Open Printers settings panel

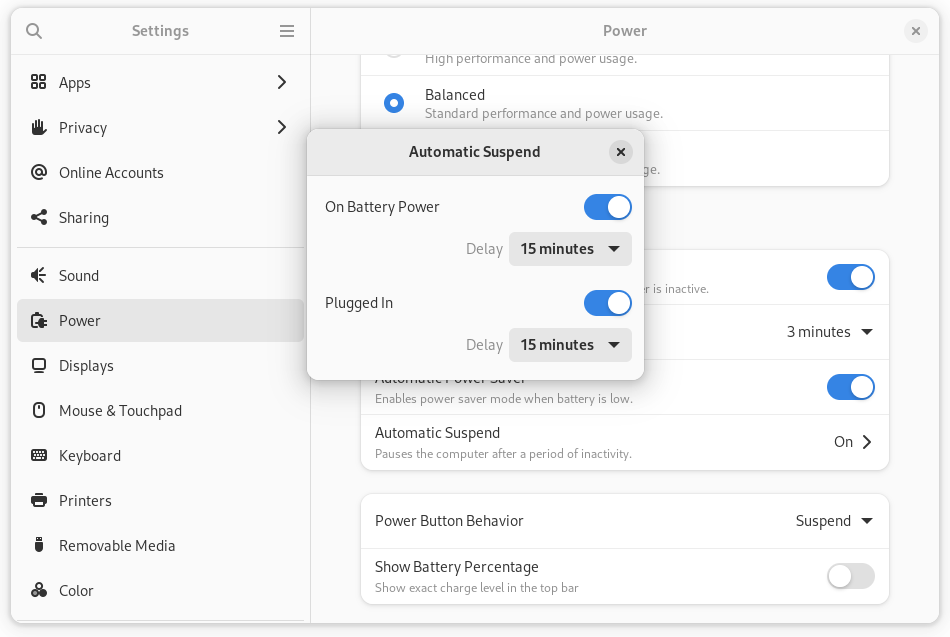pyautogui.click(x=161, y=500)
